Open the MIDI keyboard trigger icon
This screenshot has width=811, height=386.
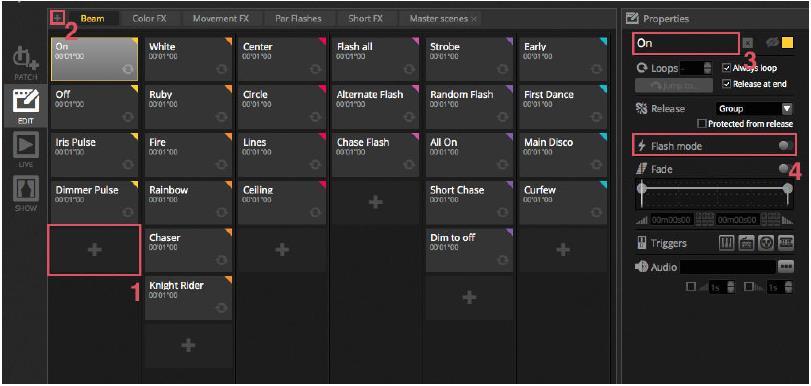point(727,243)
